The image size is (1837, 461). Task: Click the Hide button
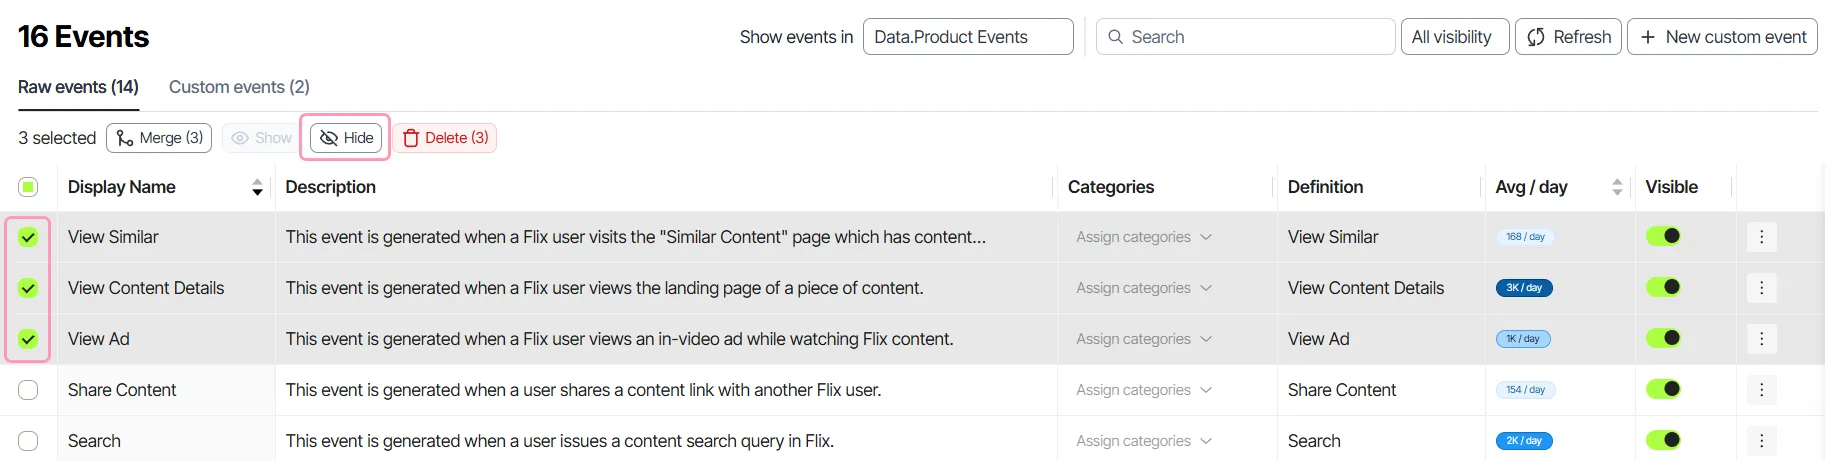point(346,138)
